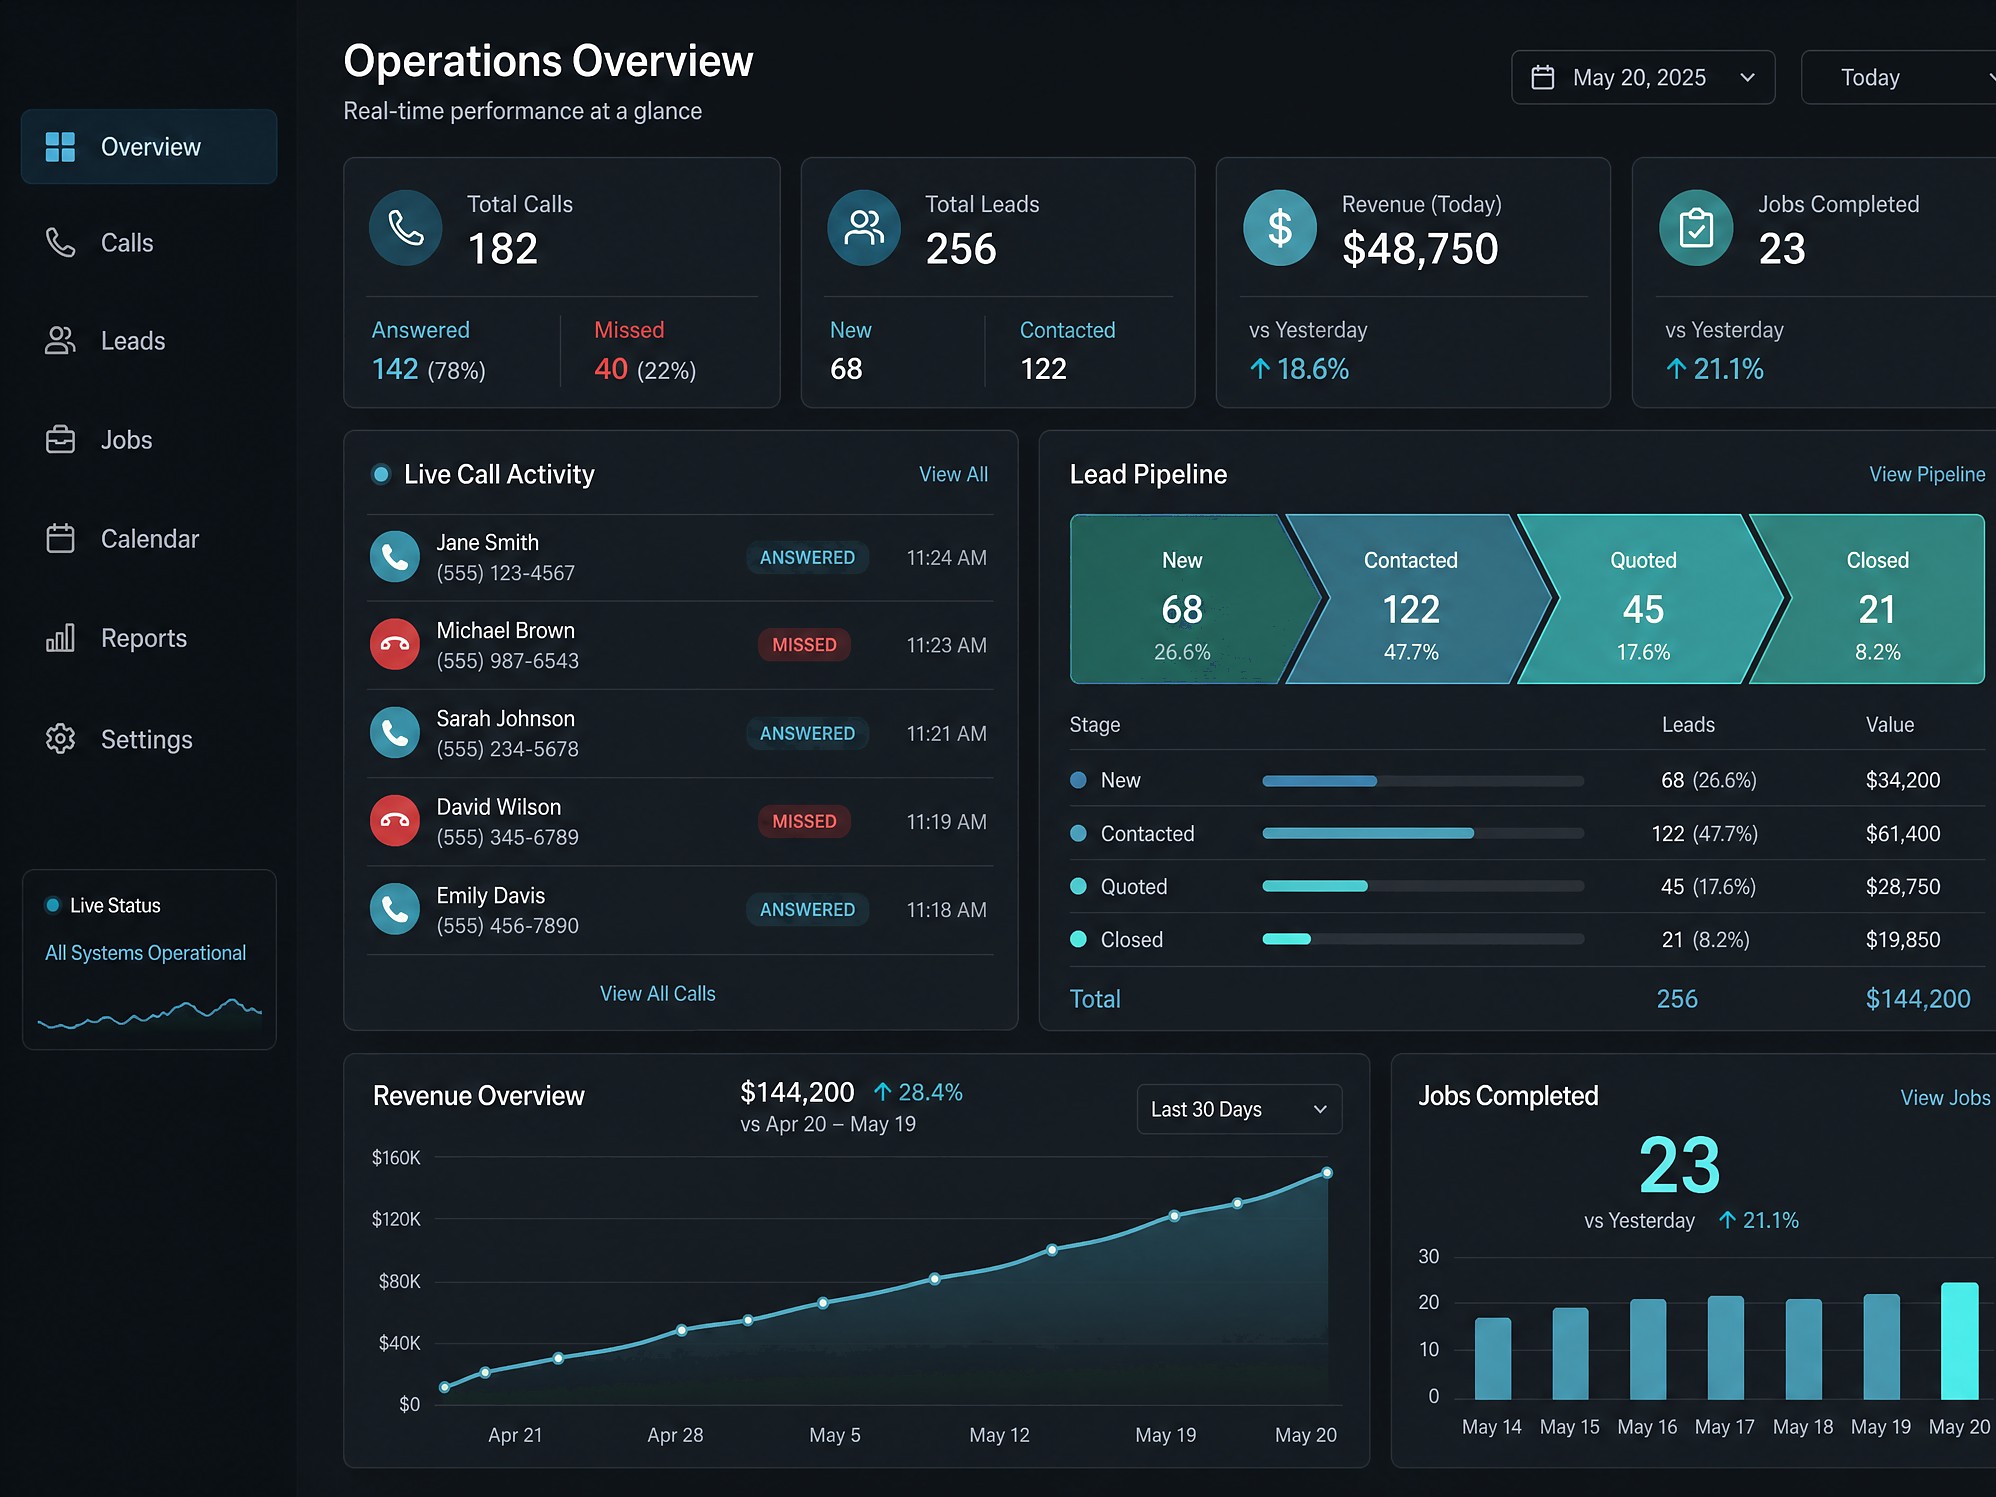Click the Calls phone icon in sidebar
Viewport: 1996px width, 1497px height.
60,242
